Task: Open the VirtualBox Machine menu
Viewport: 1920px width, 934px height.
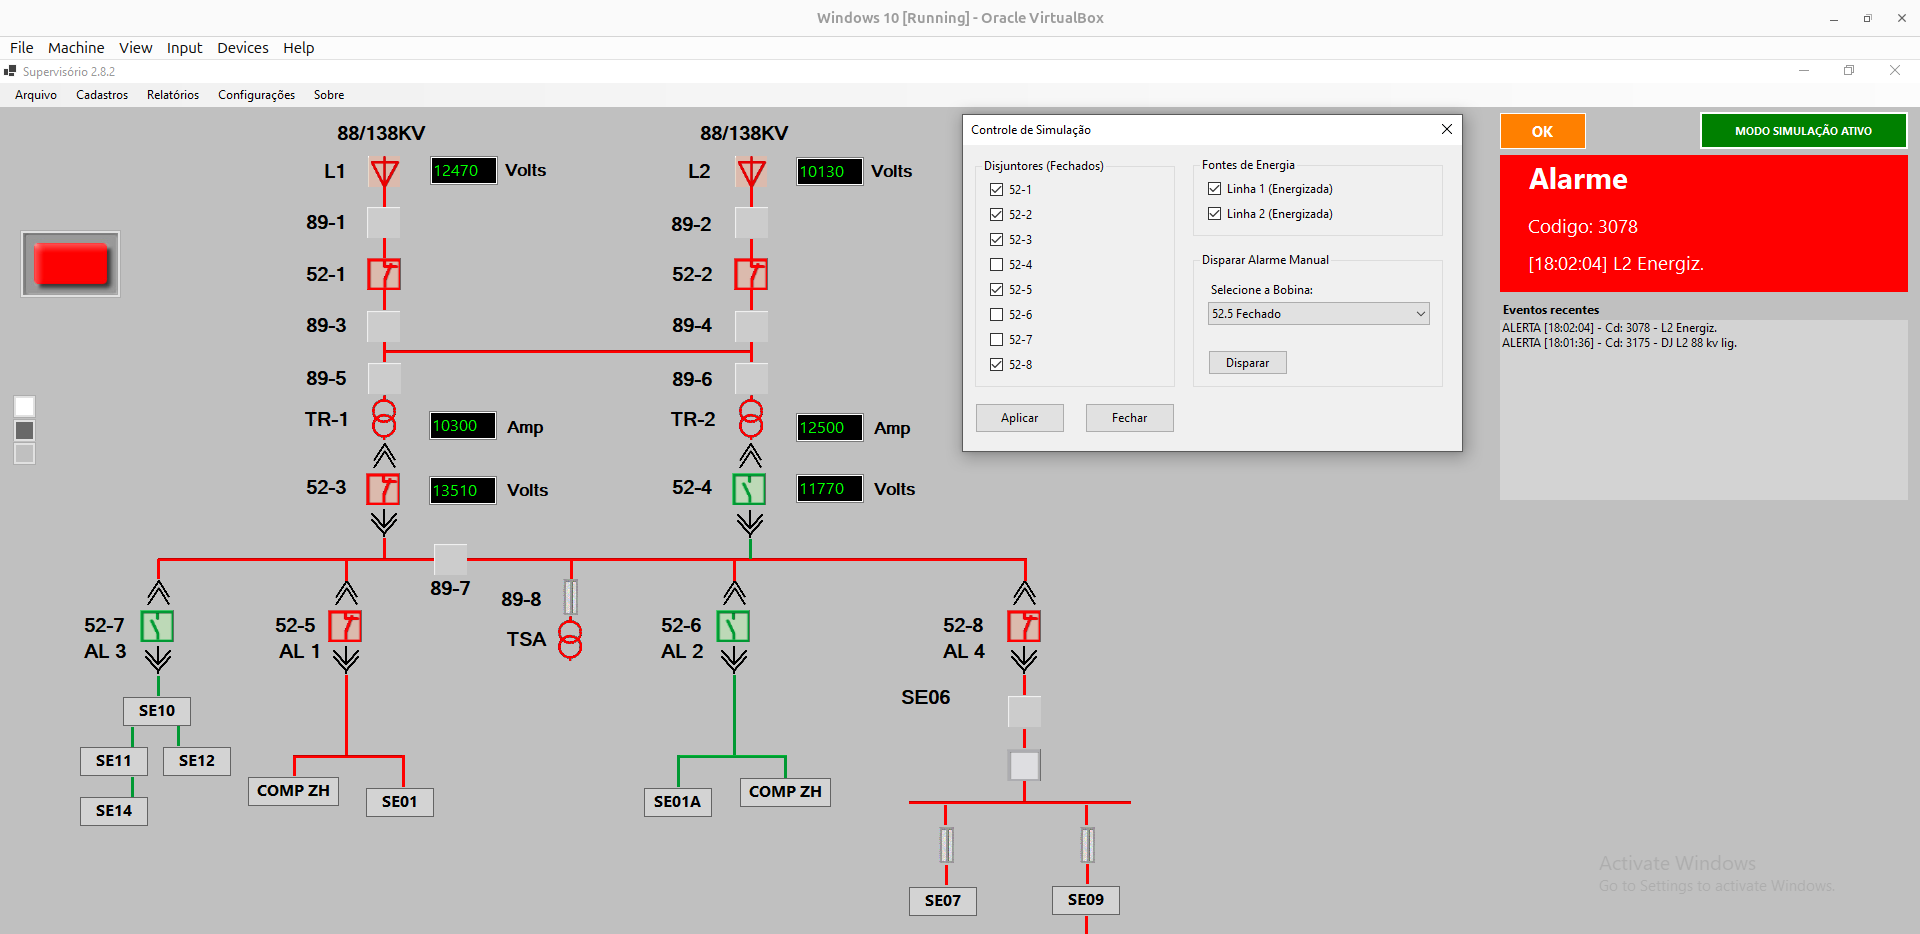Action: click(76, 48)
